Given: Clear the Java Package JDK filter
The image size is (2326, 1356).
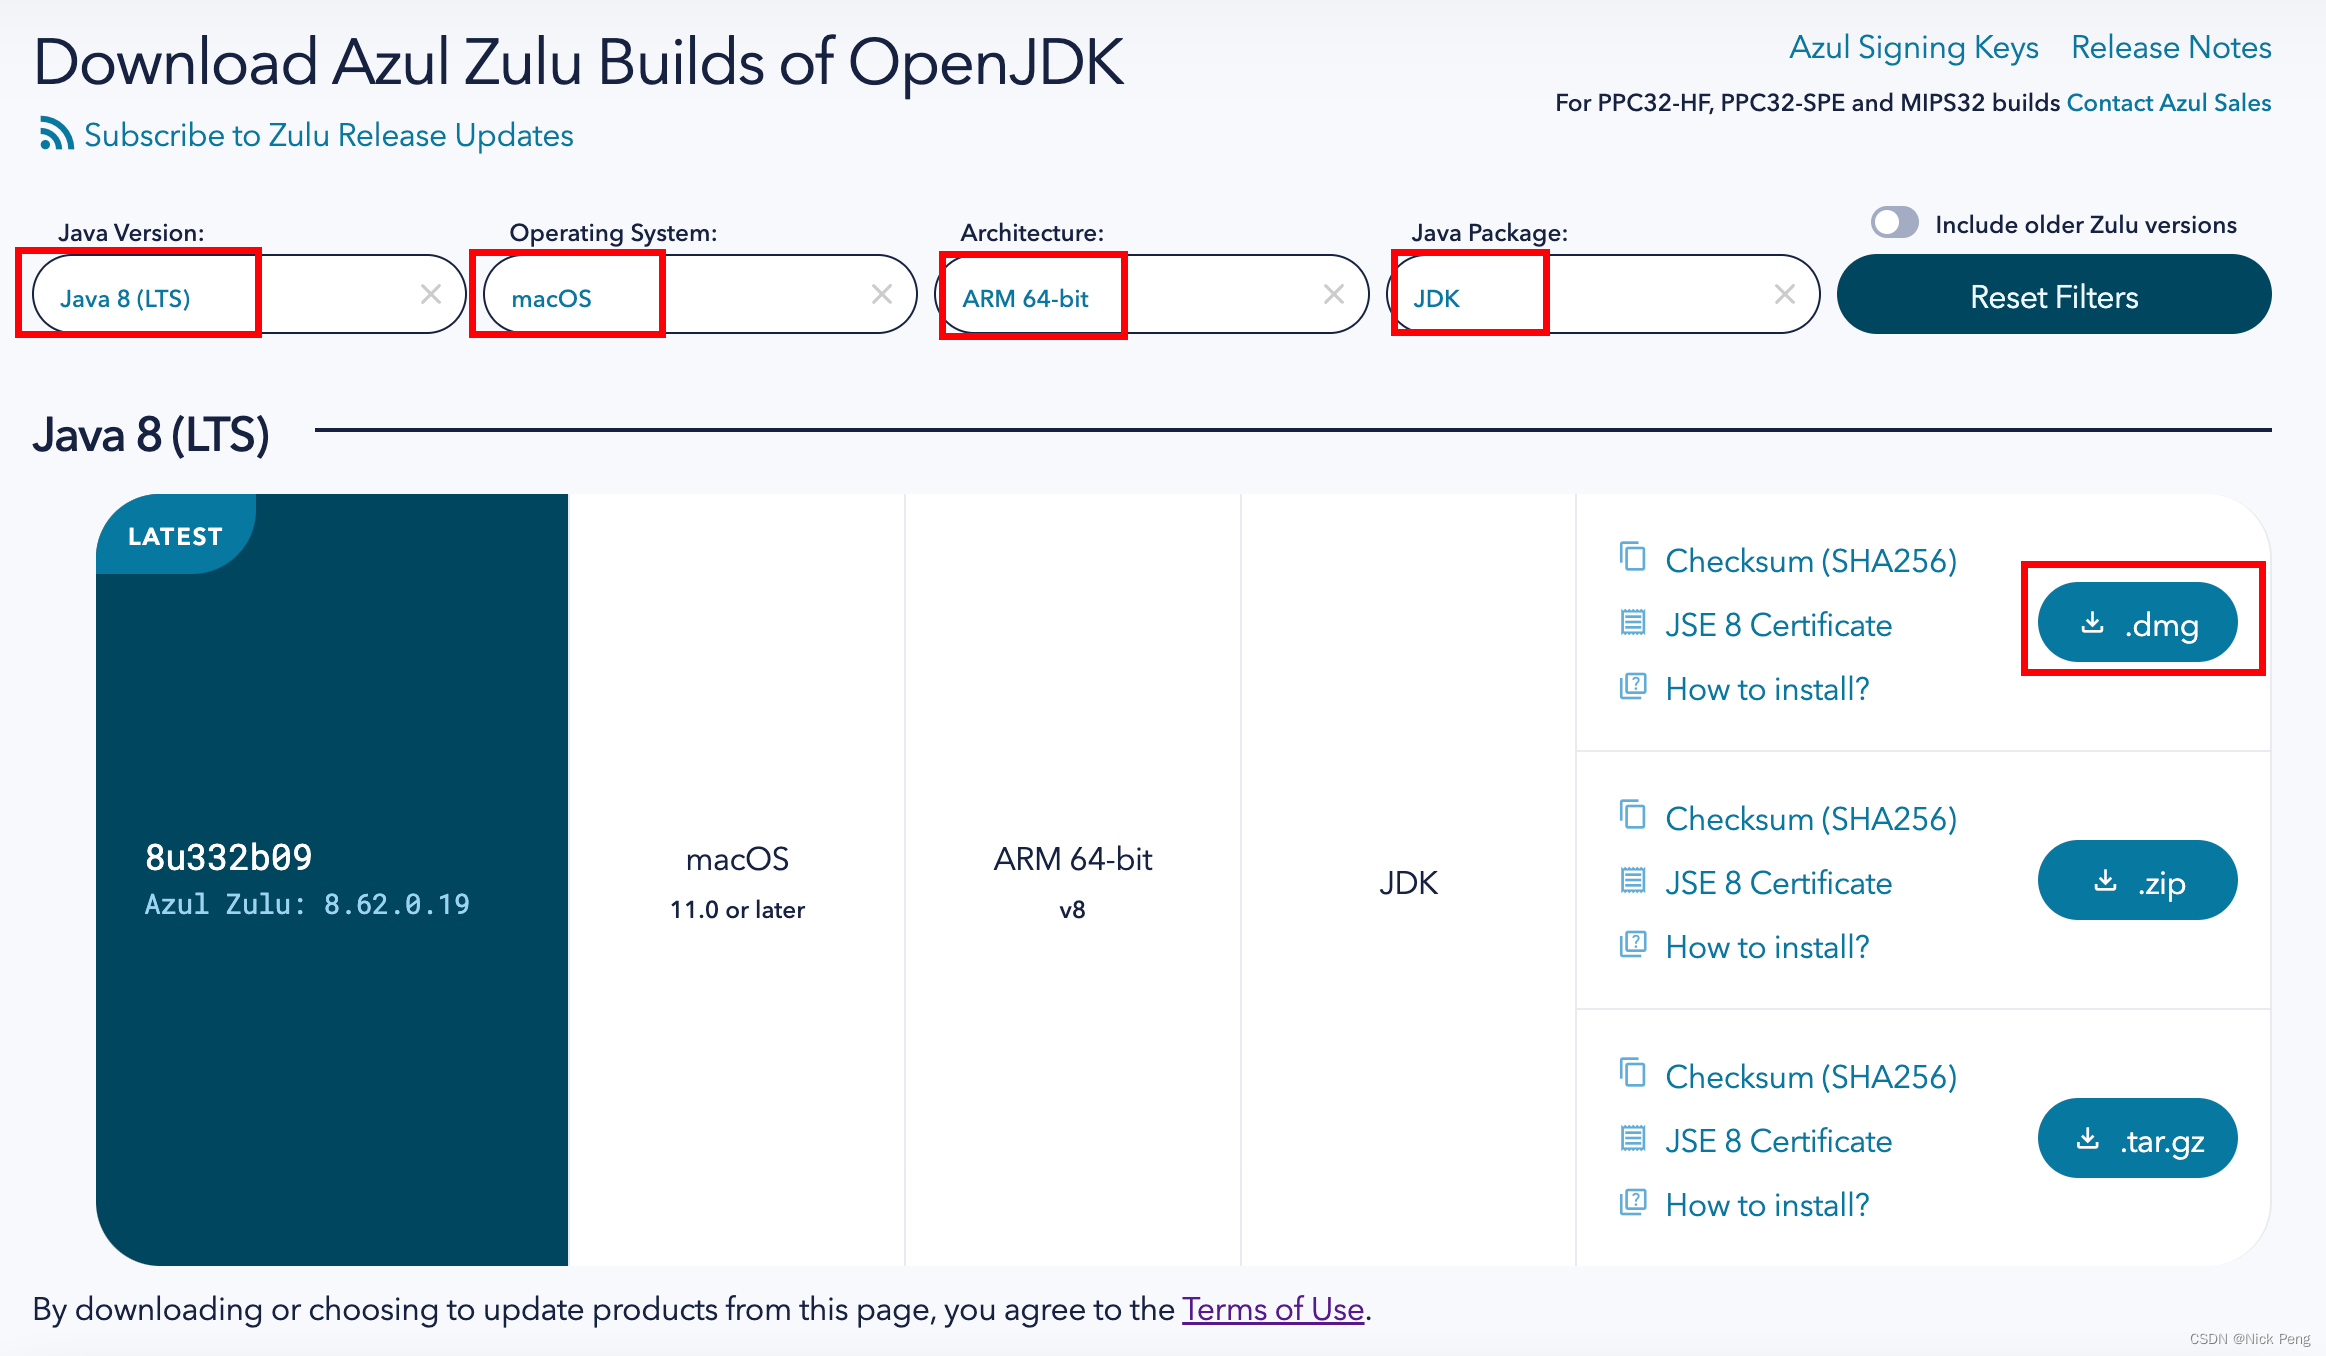Looking at the screenshot, I should 1785,294.
